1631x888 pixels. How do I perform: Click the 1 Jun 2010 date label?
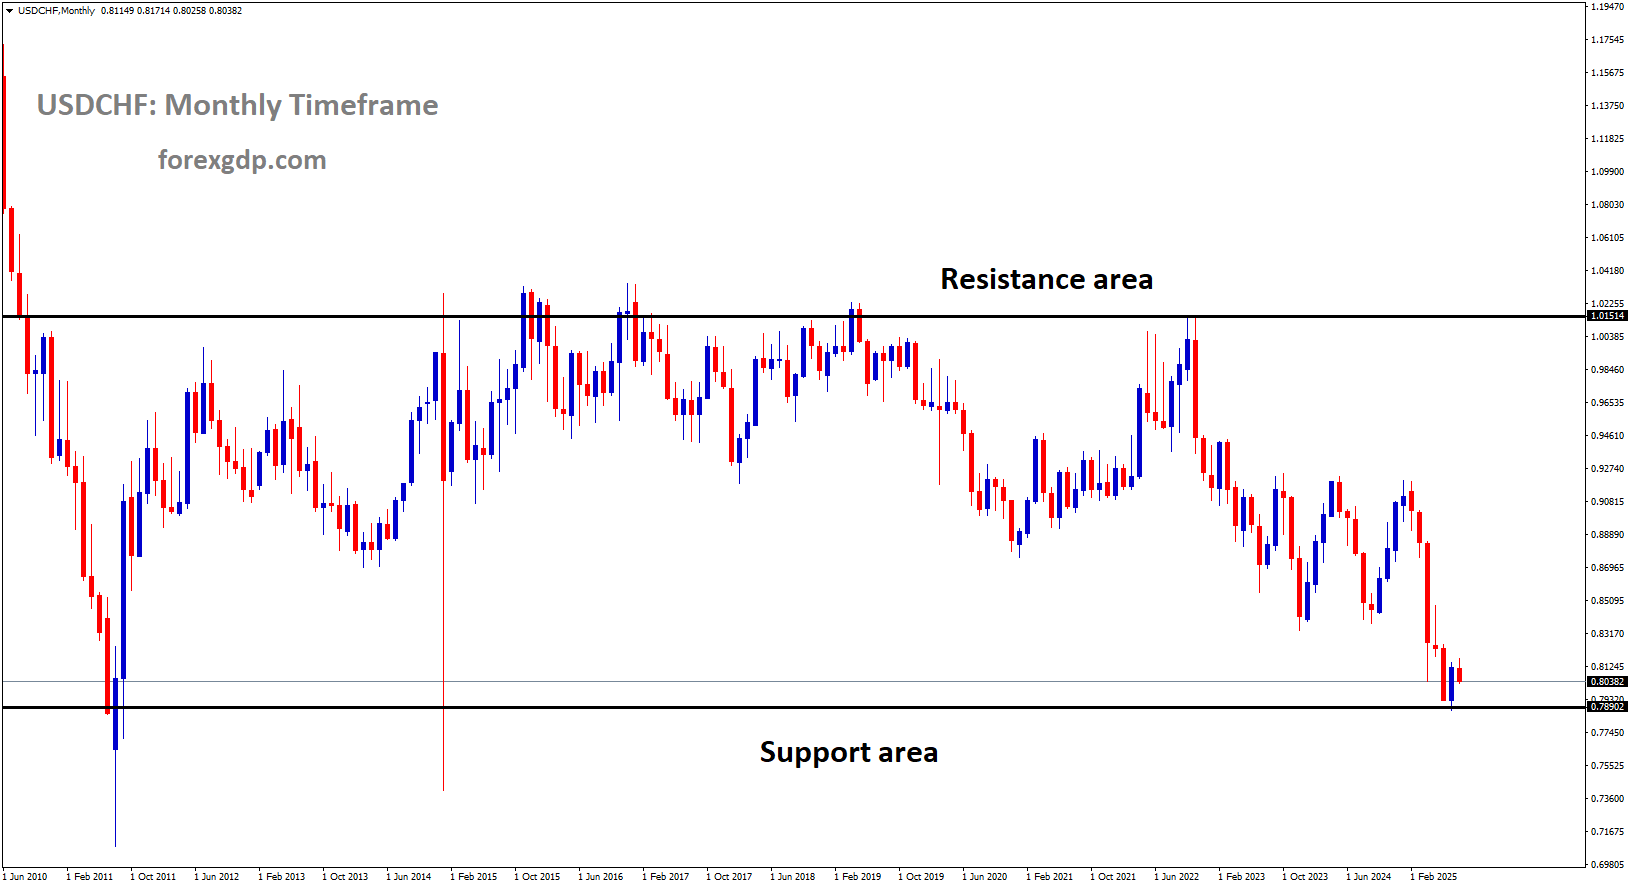(x=25, y=877)
